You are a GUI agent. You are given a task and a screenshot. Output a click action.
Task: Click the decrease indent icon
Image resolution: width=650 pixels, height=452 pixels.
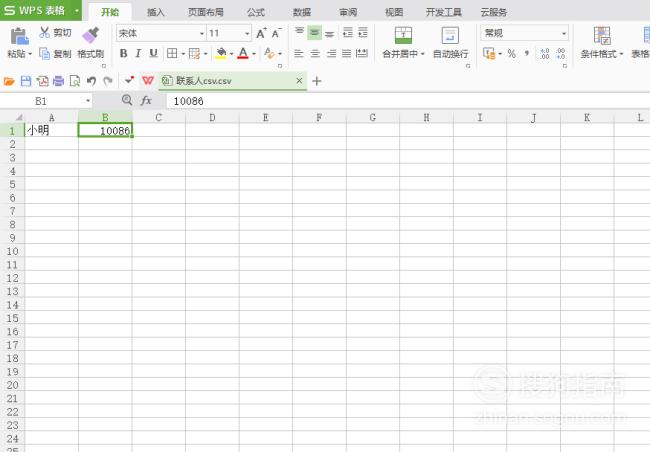coord(347,32)
